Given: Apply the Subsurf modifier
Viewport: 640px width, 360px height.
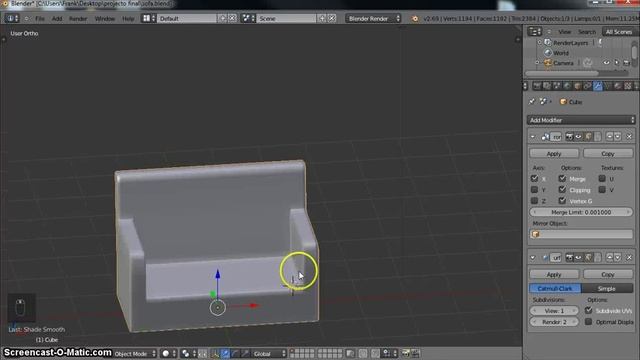Looking at the screenshot, I should coord(554,275).
